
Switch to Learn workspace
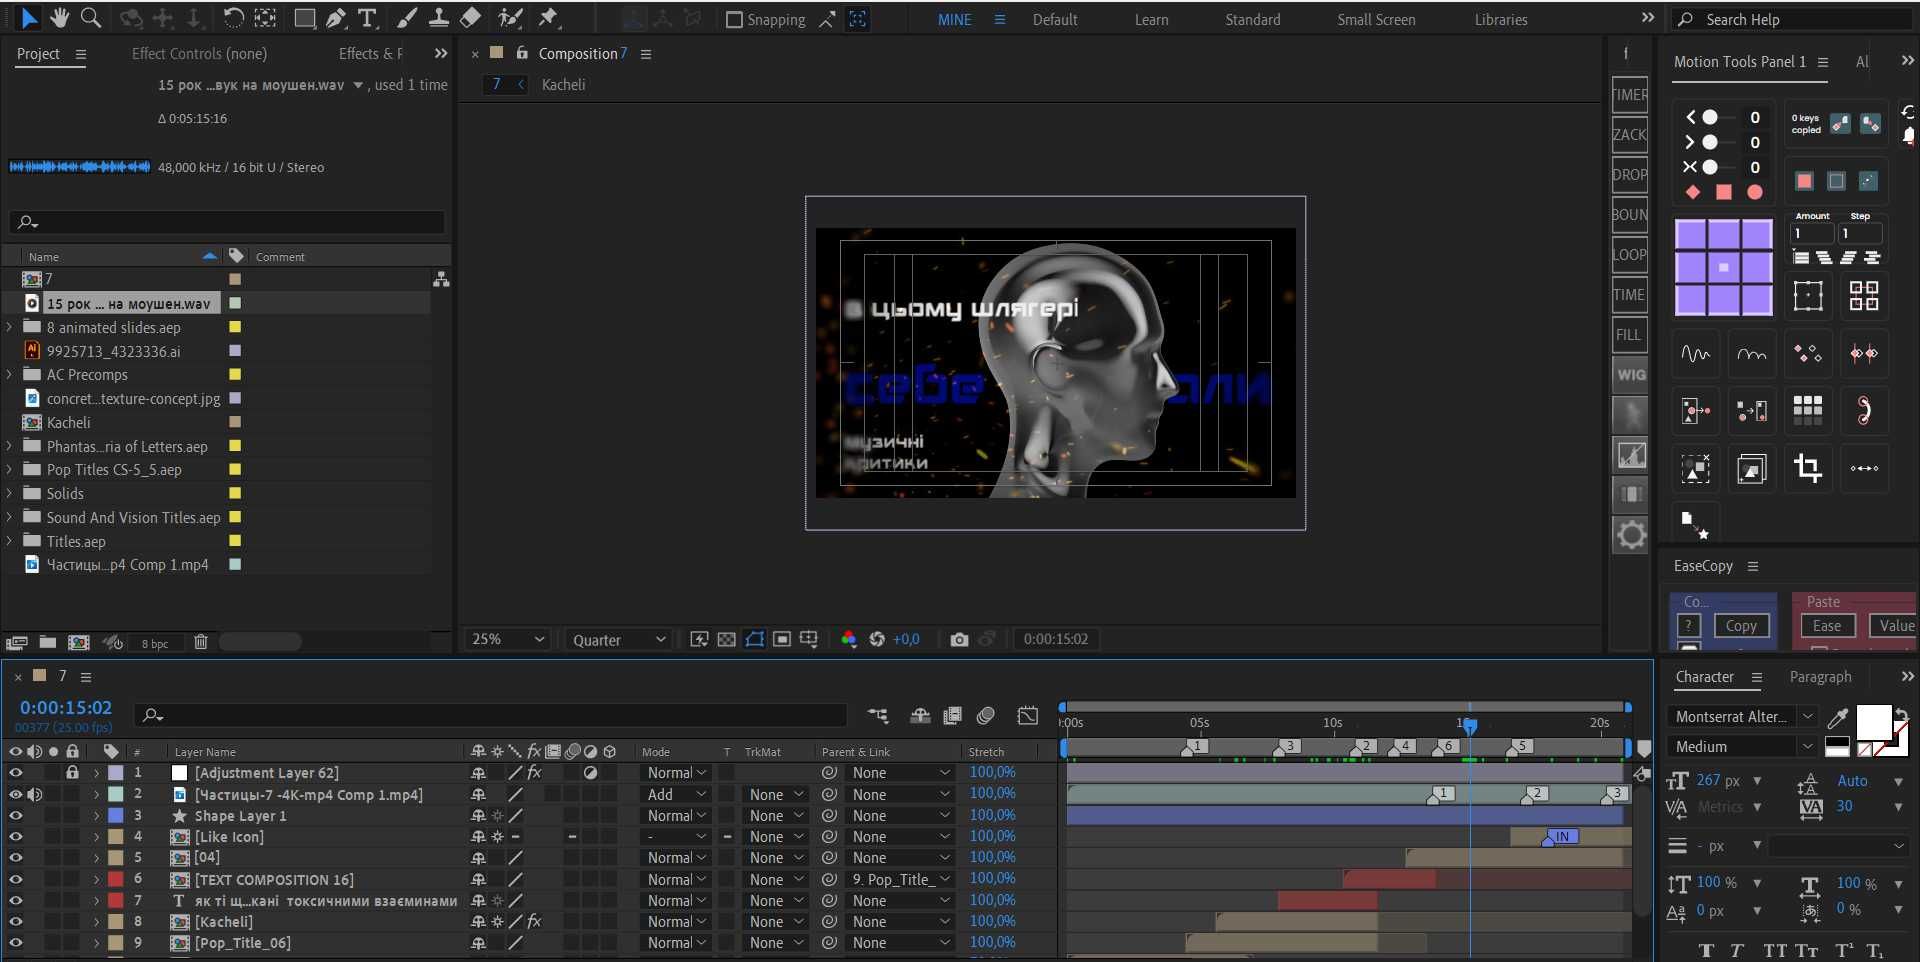point(1151,19)
